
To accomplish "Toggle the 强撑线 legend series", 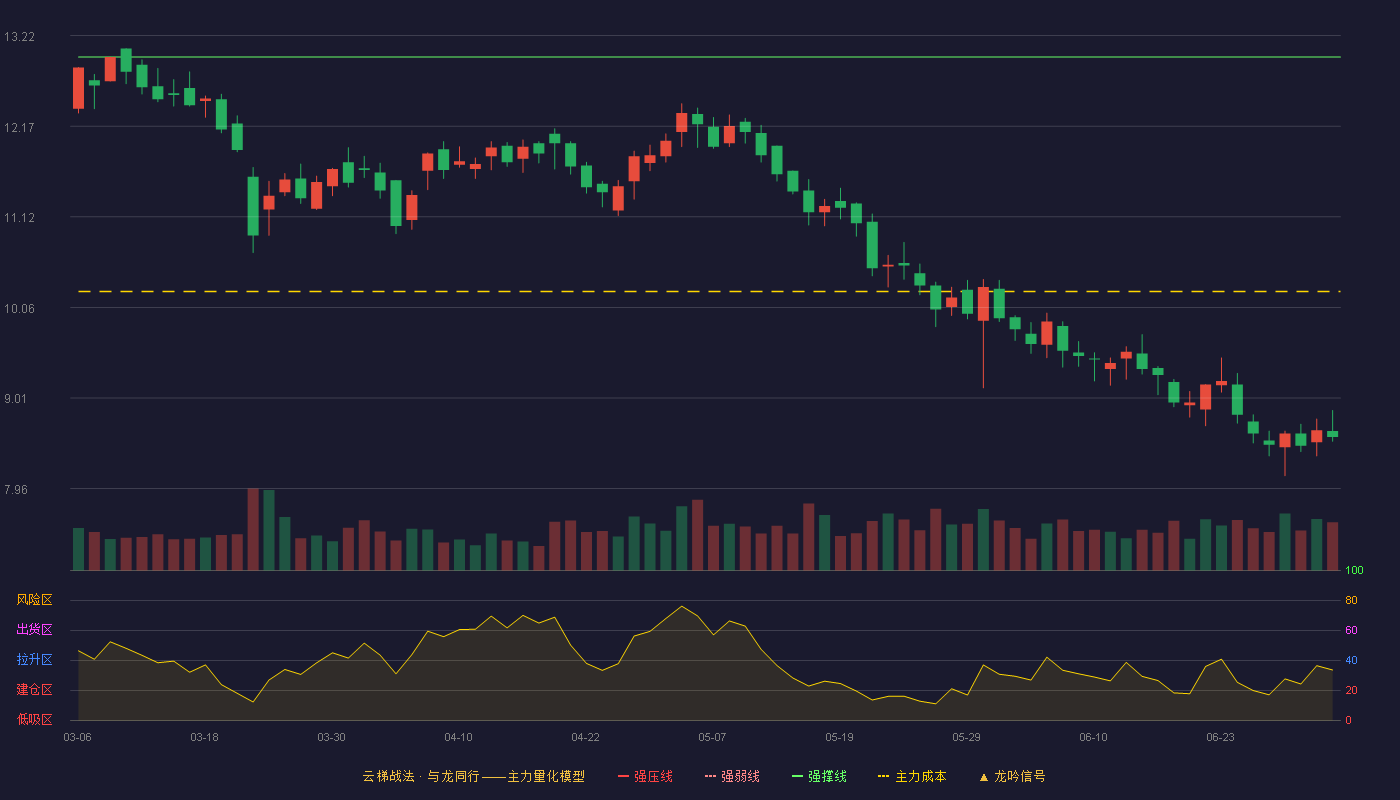I will point(819,776).
